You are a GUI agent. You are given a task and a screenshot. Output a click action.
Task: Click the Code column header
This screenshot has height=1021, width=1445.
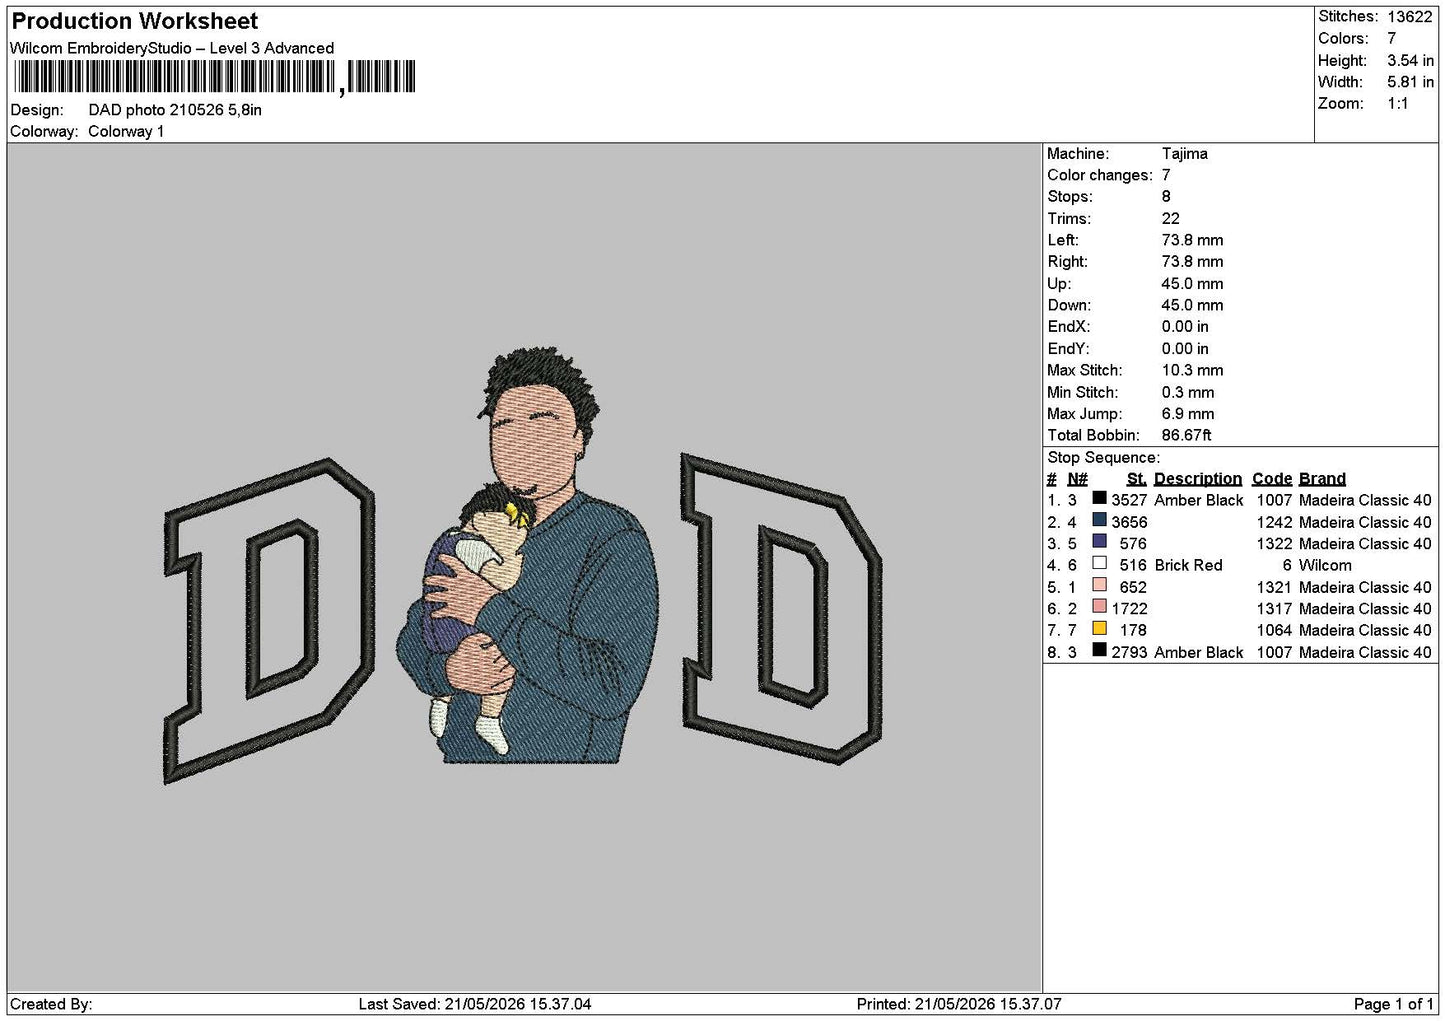[x=1272, y=479]
